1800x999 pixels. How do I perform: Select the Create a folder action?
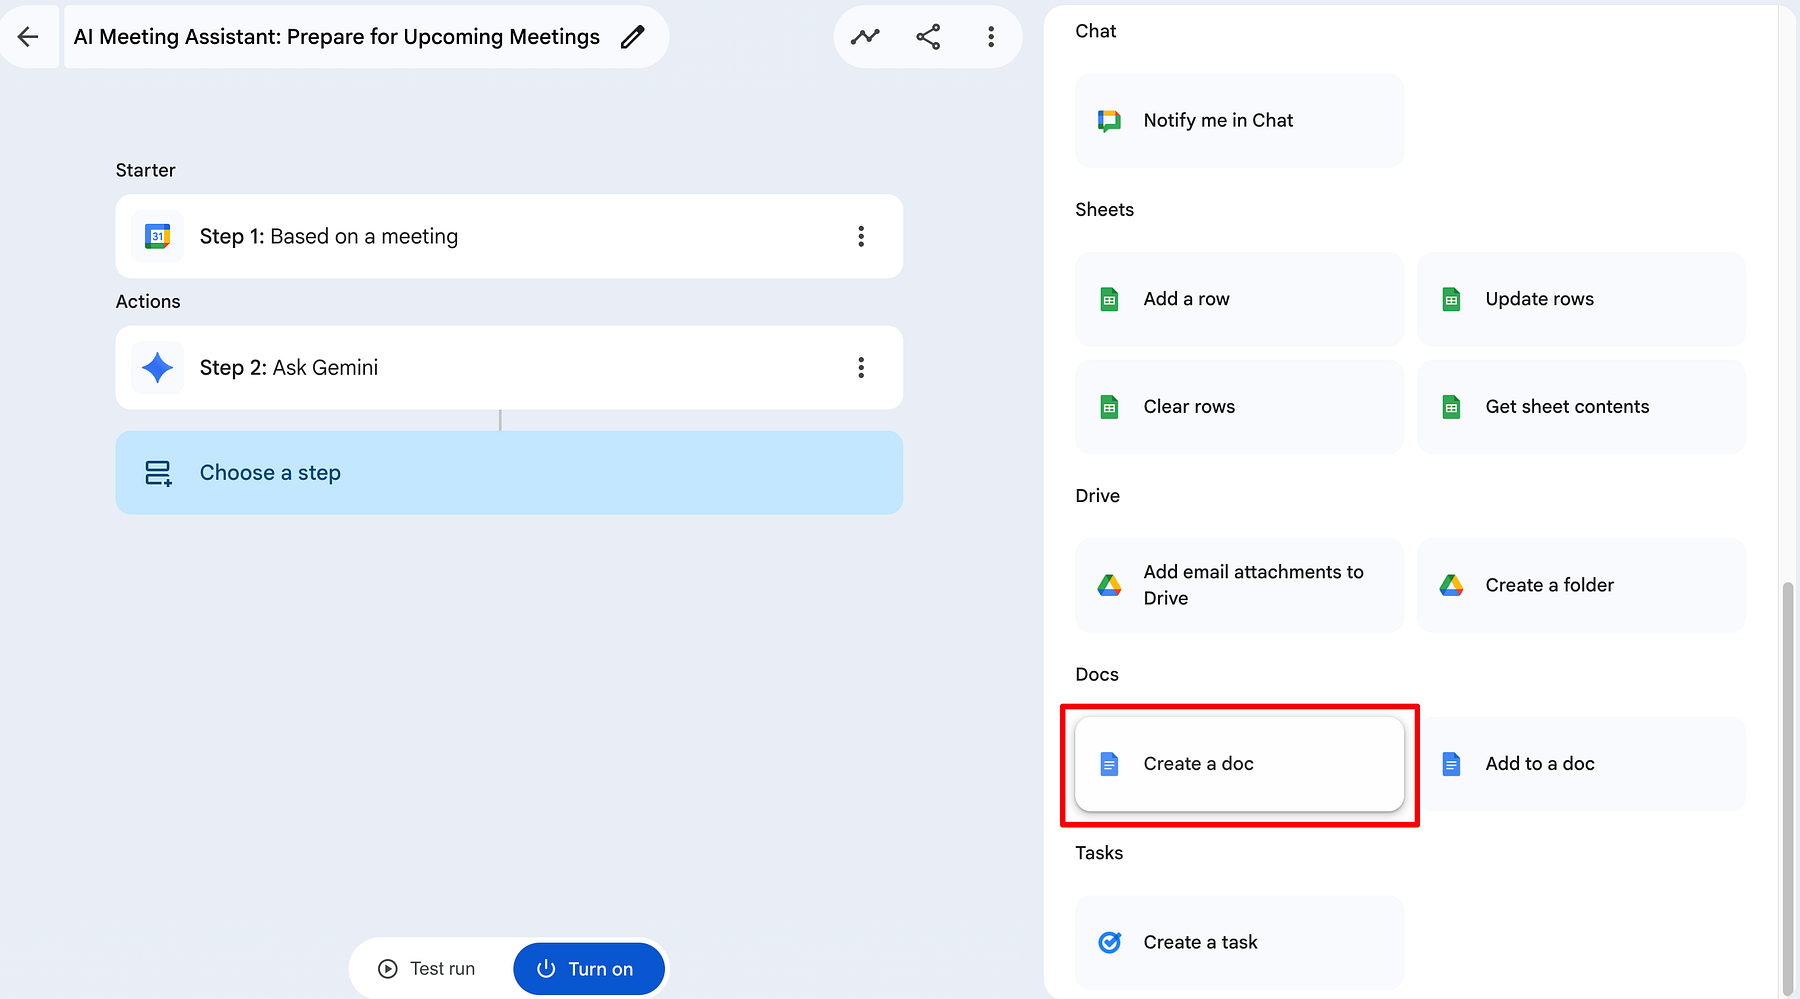click(x=1581, y=585)
